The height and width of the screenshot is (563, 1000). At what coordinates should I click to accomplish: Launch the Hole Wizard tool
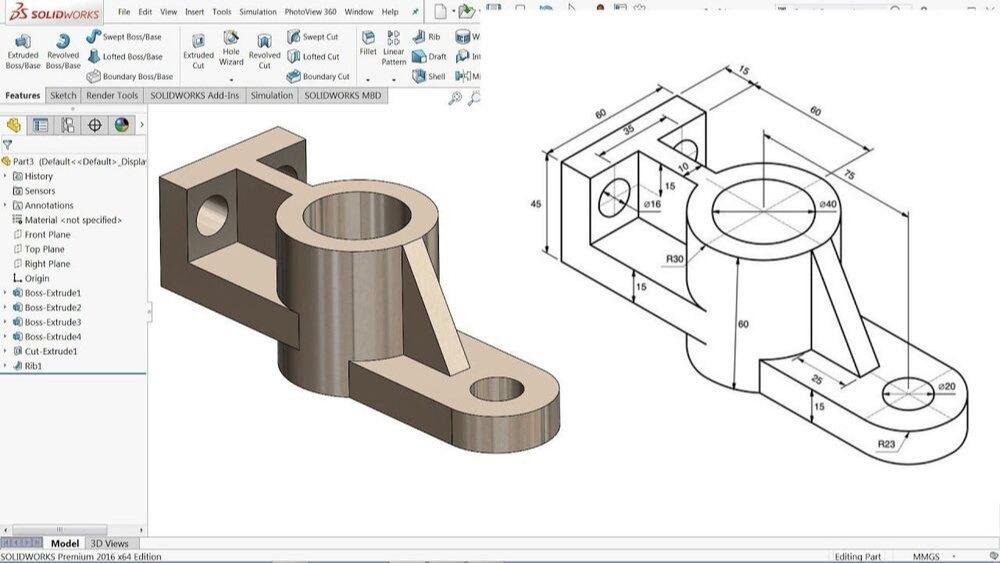pos(231,49)
